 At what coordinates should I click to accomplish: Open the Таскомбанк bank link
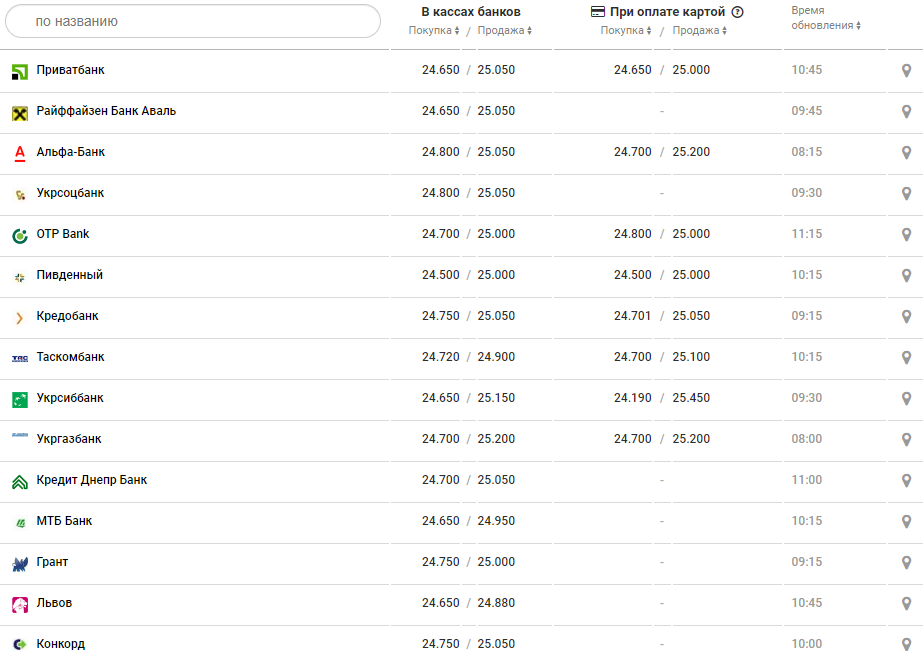click(70, 357)
